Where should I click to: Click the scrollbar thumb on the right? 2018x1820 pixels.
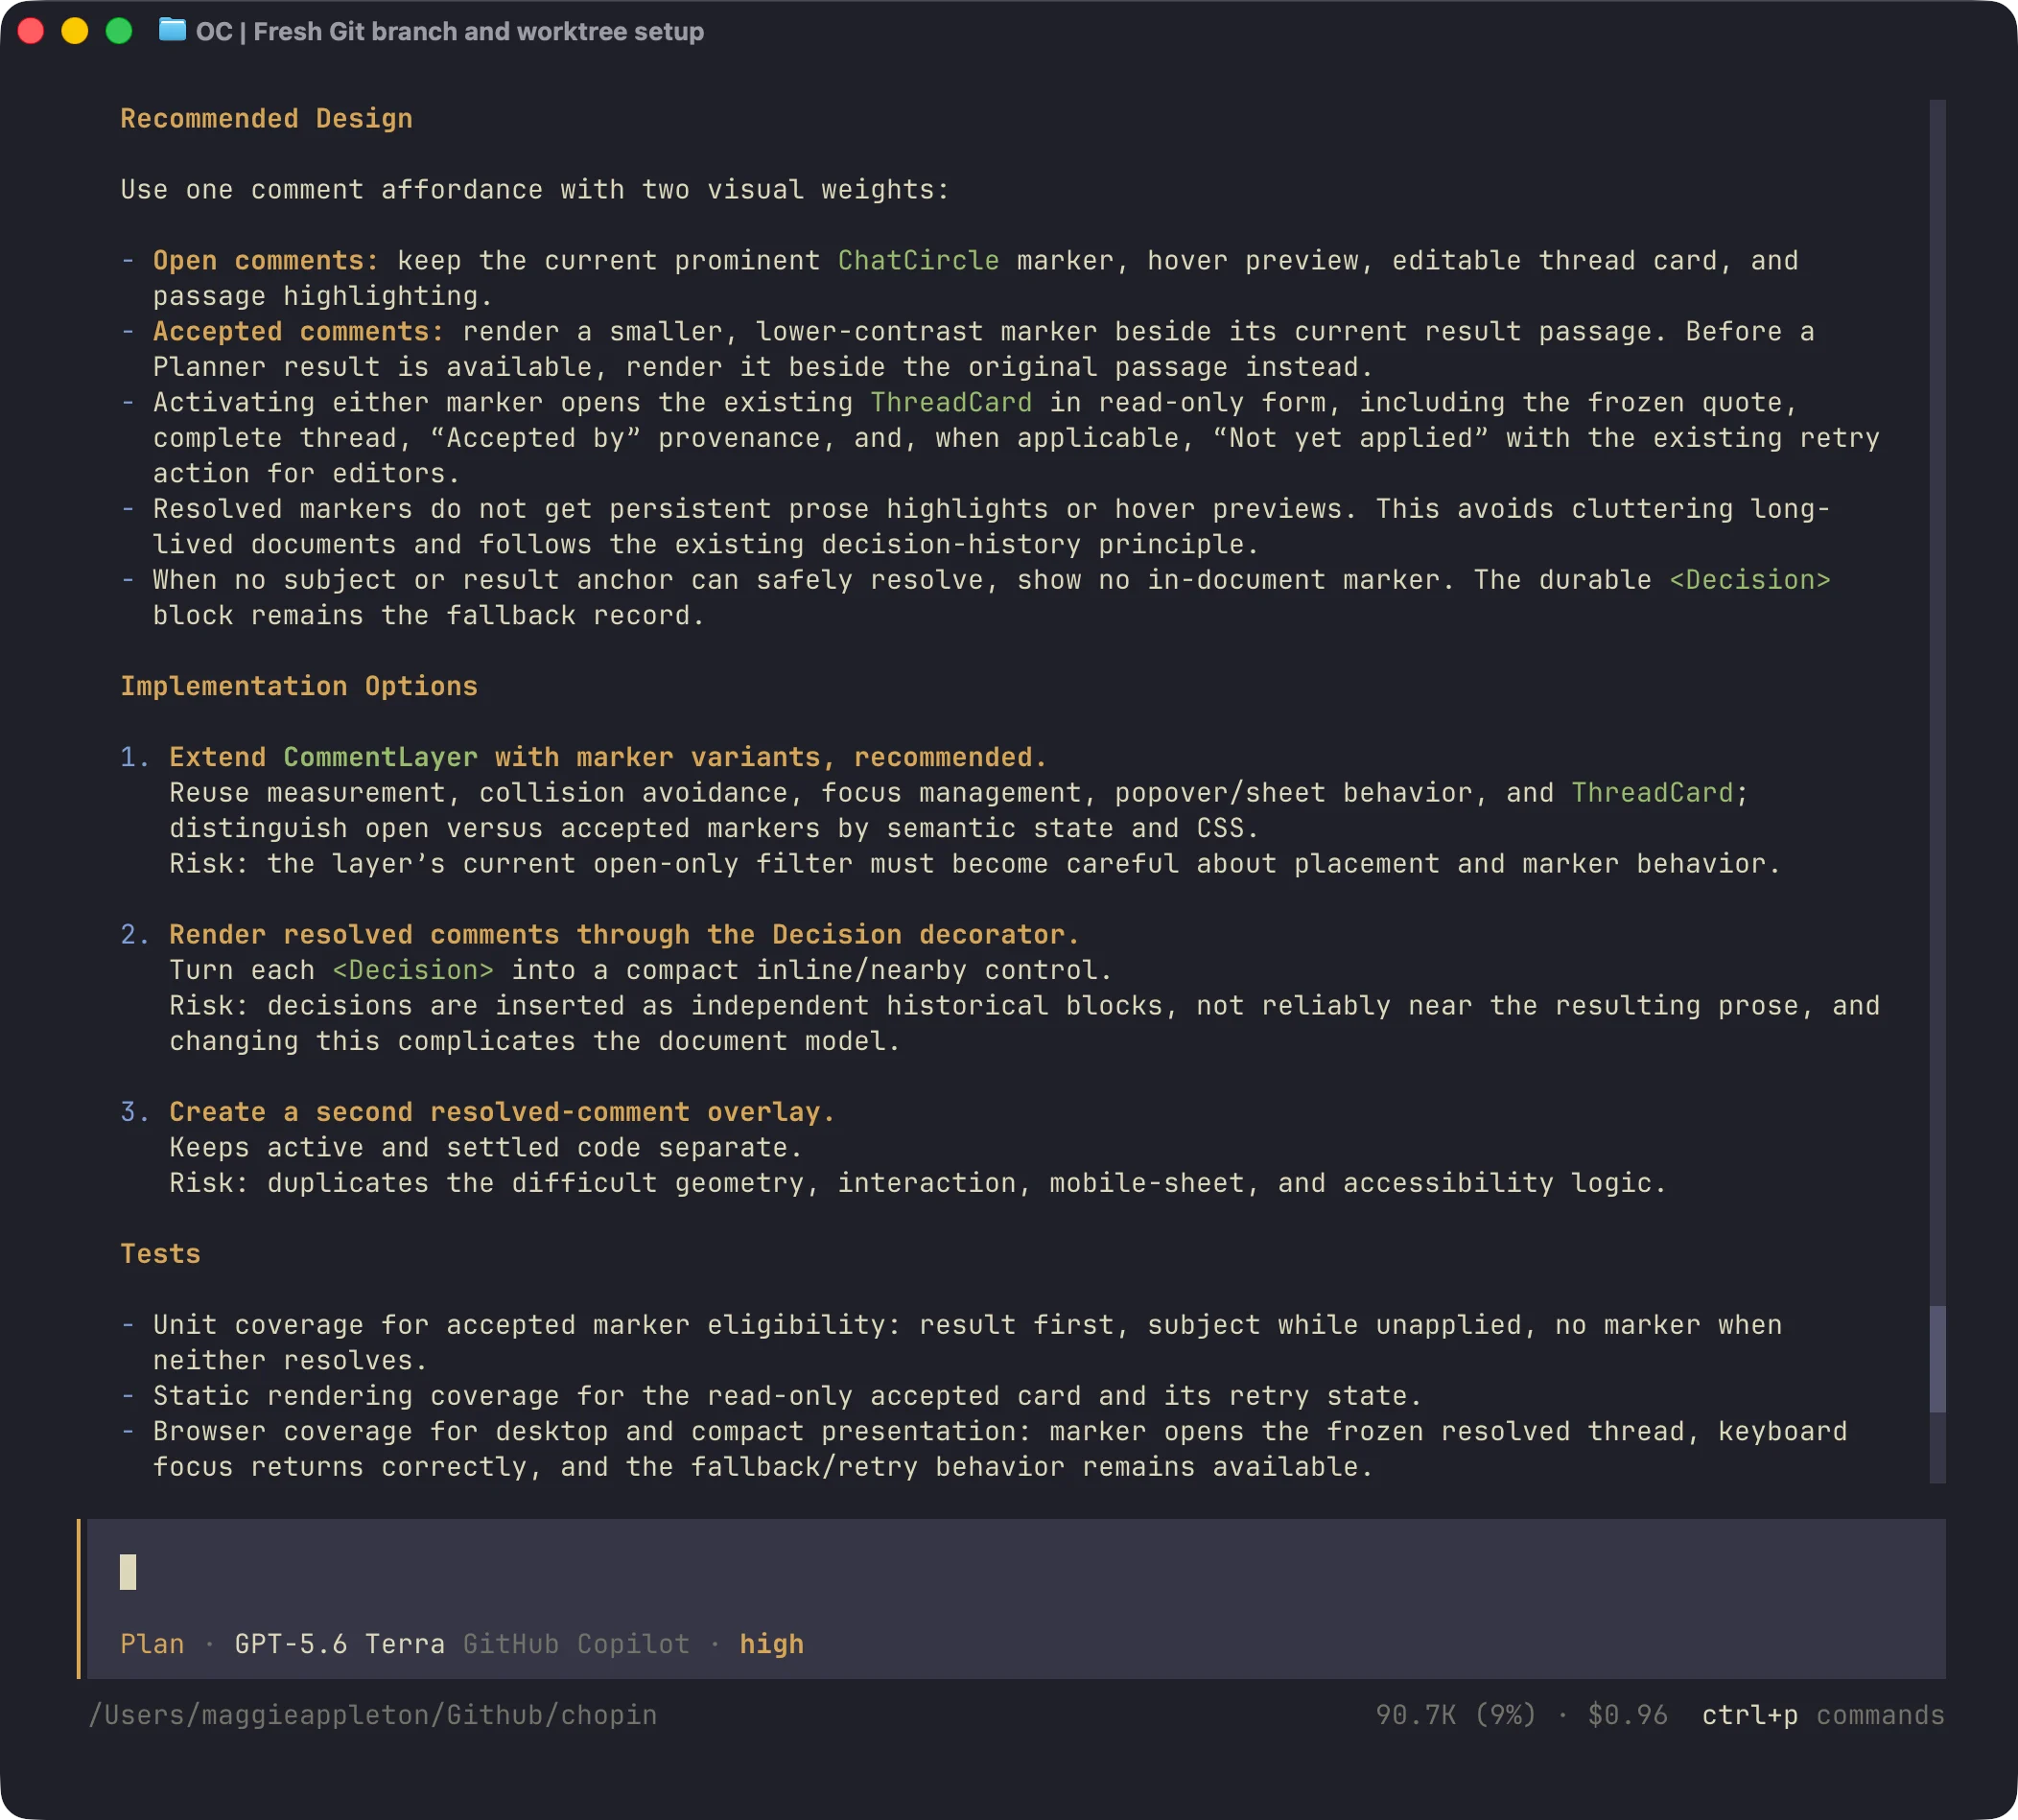[x=1937, y=1358]
